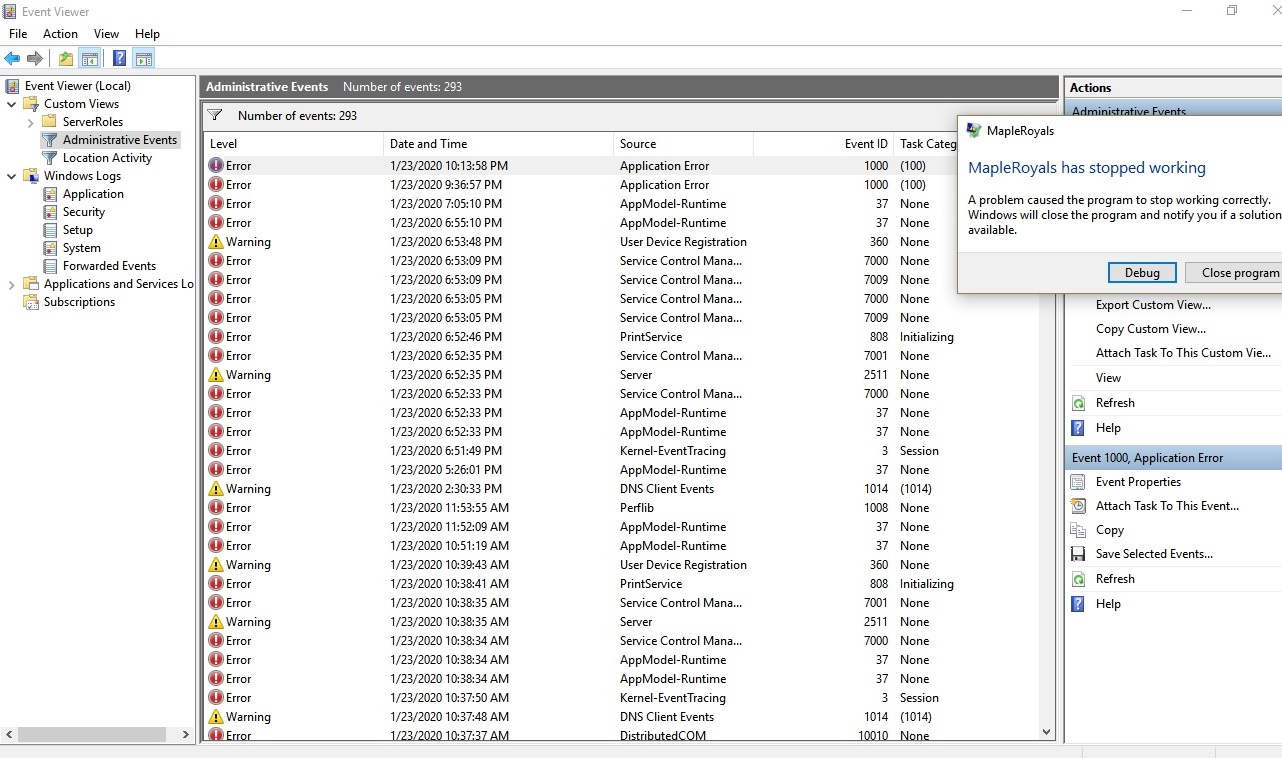Sort by the Date and Time column header

[498, 144]
